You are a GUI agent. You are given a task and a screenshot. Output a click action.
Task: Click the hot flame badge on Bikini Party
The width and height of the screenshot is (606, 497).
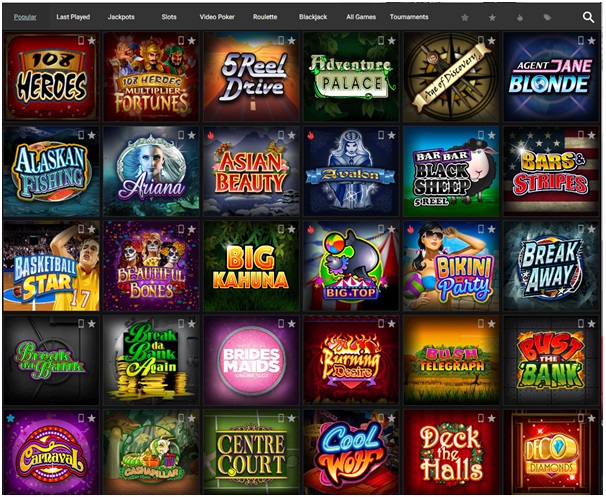[410, 230]
